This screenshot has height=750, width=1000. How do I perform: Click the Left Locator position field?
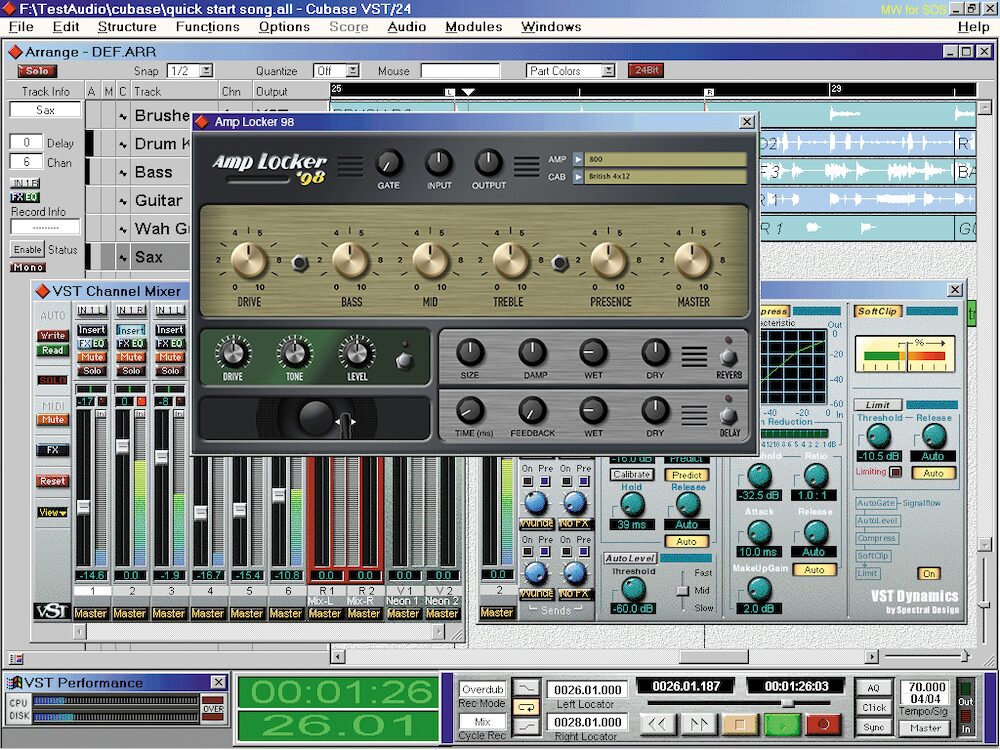tap(587, 690)
